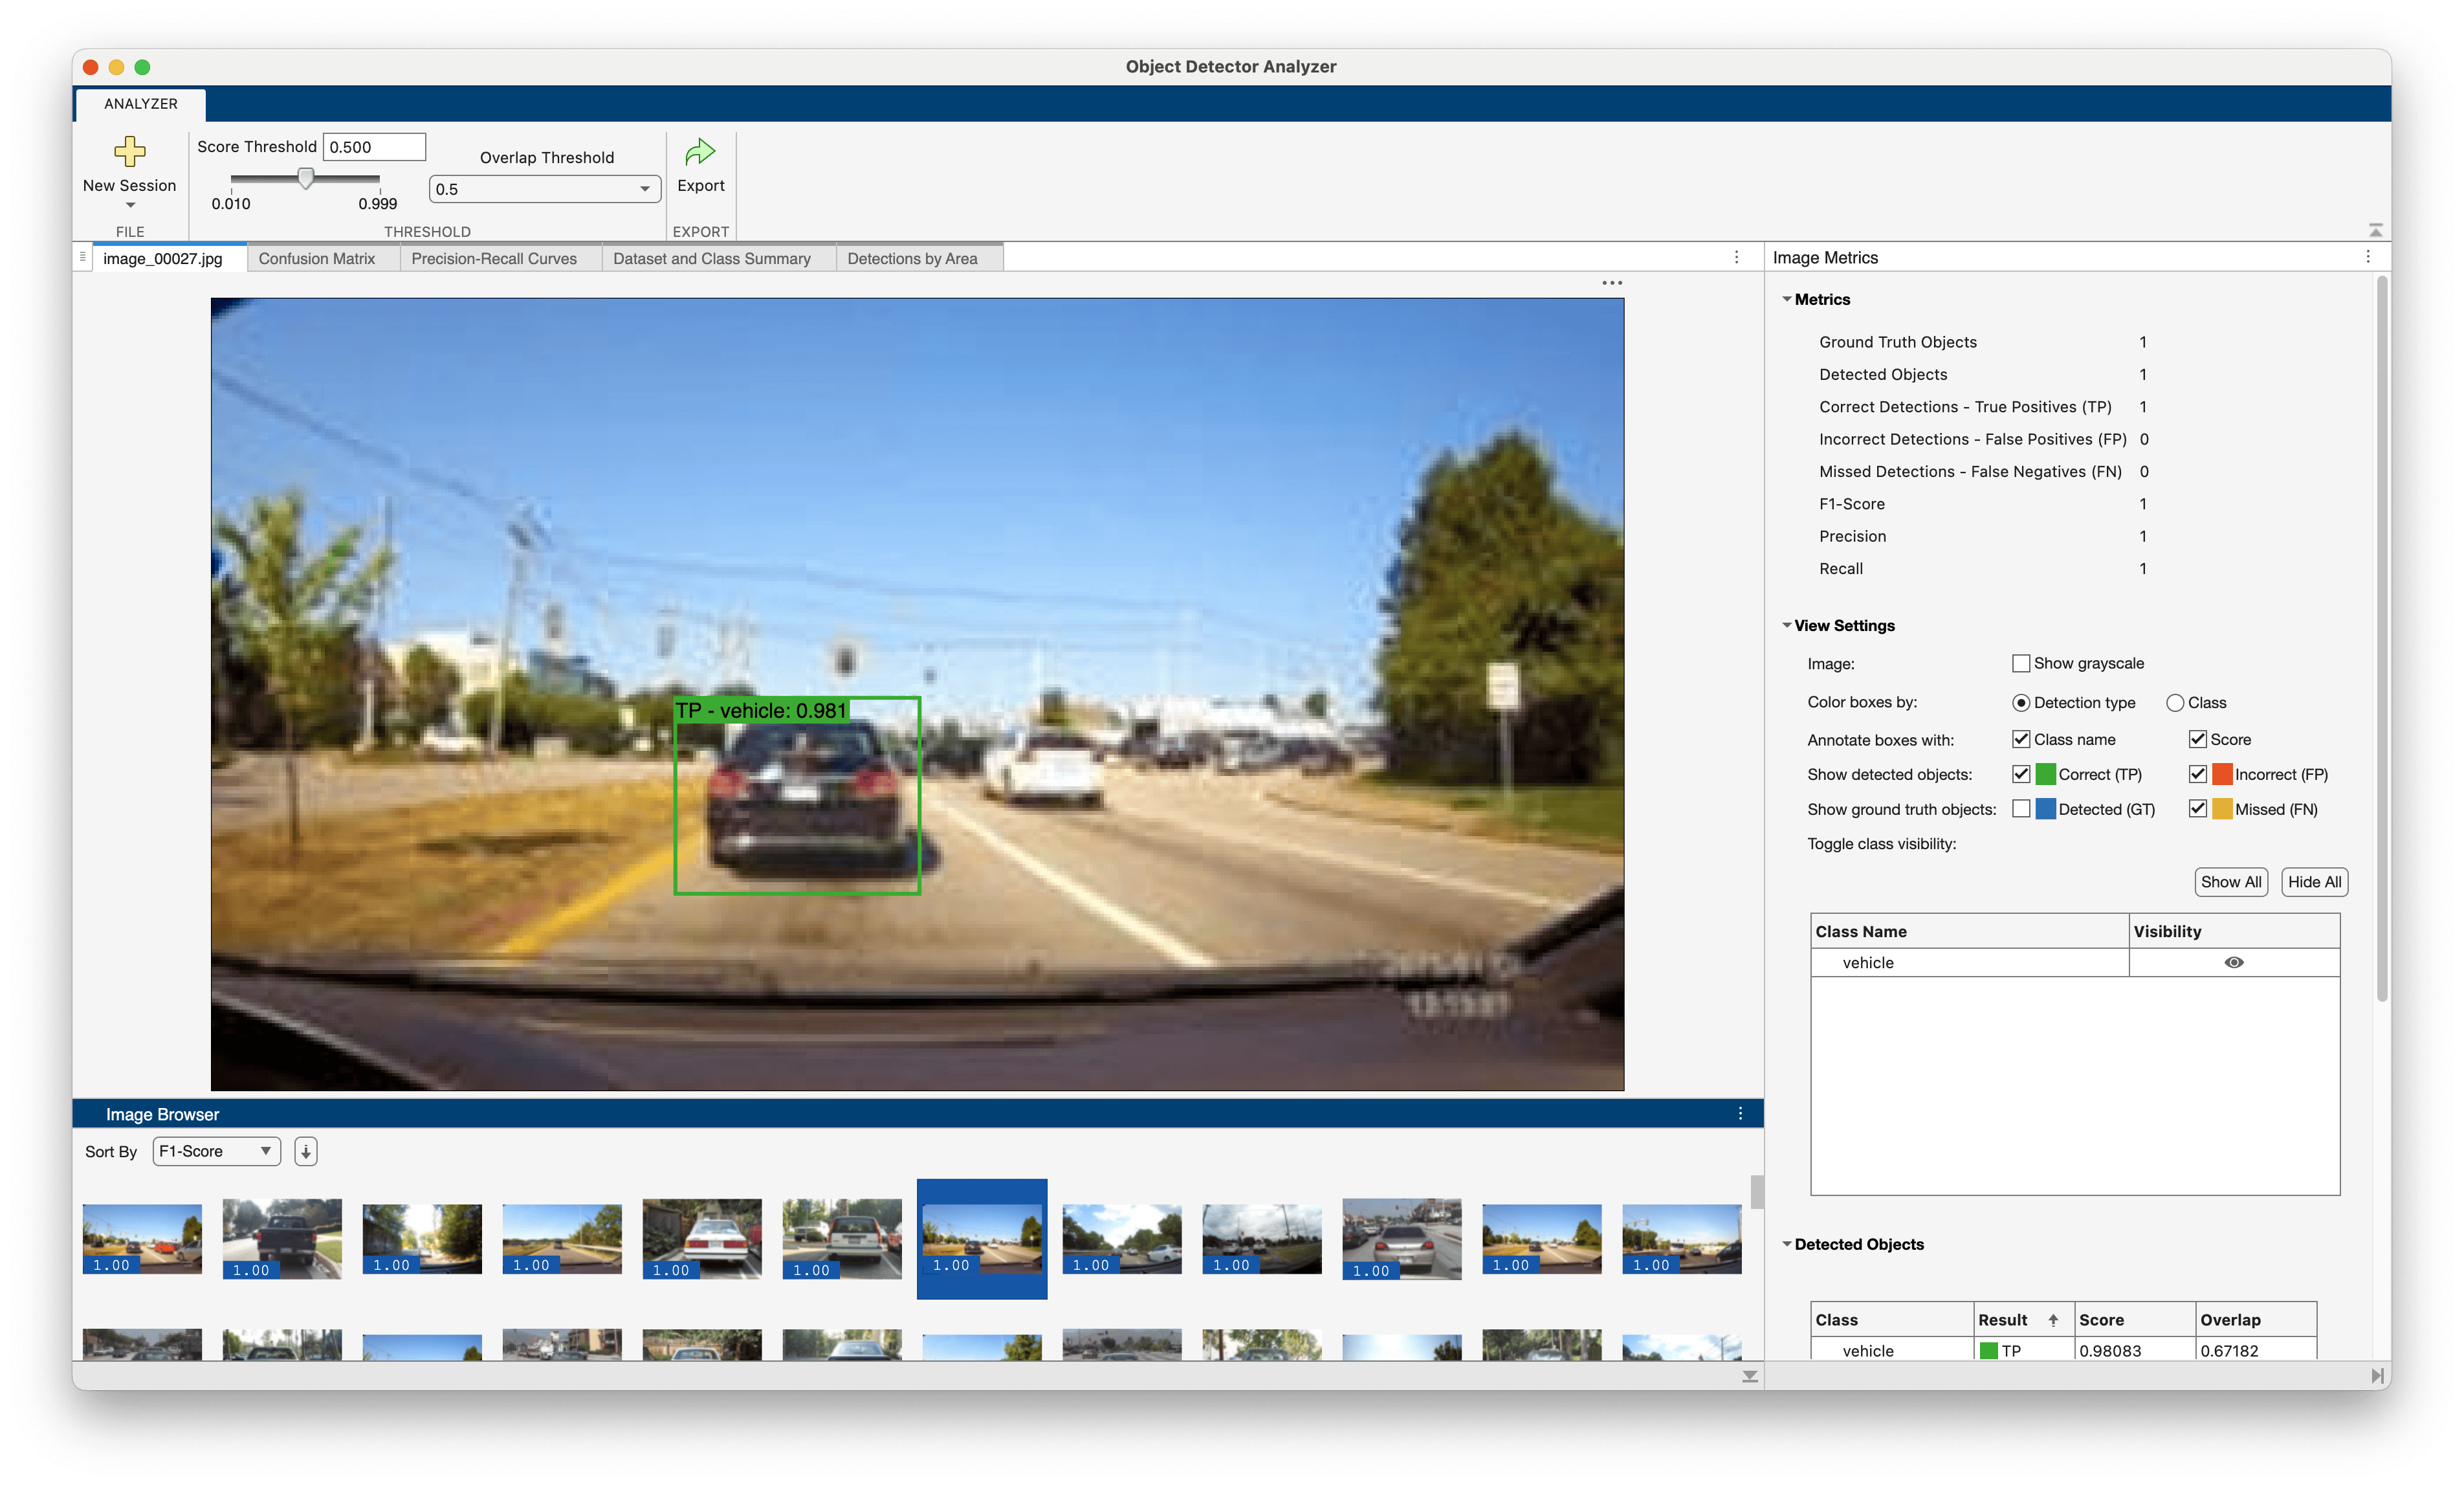Collapse the Metrics section

click(1787, 299)
